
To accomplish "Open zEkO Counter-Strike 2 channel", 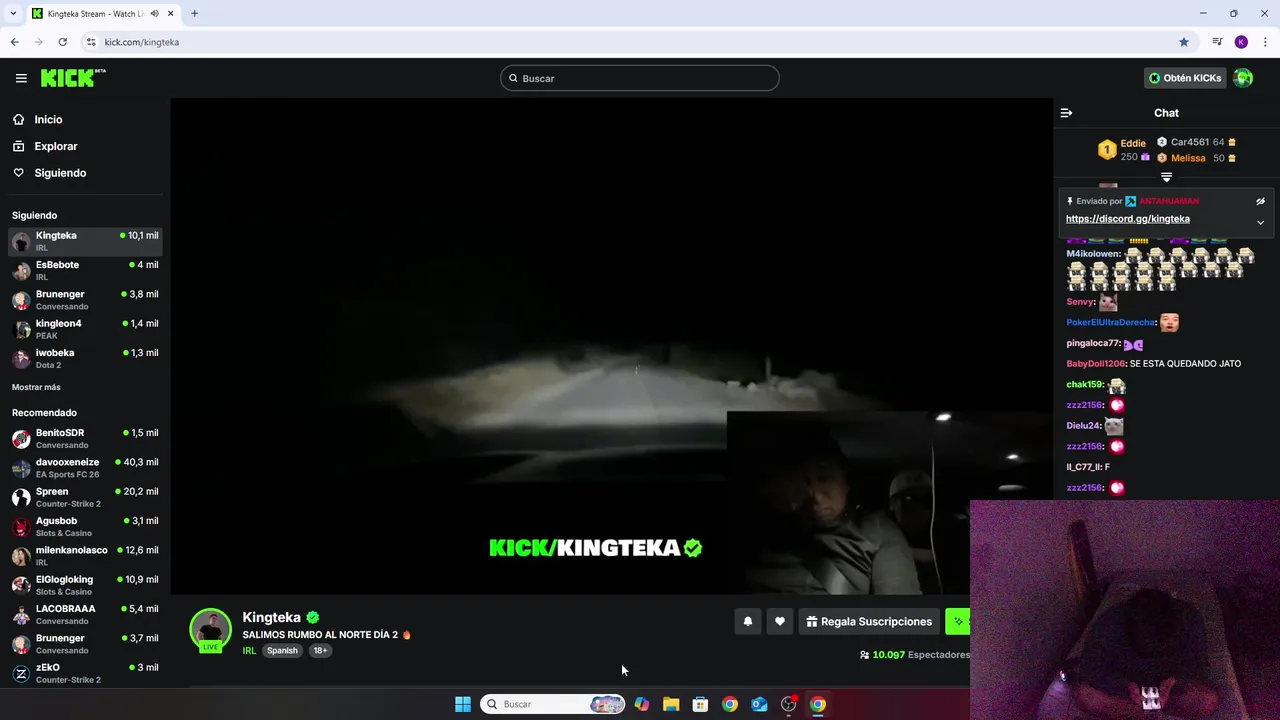I will tap(85, 673).
